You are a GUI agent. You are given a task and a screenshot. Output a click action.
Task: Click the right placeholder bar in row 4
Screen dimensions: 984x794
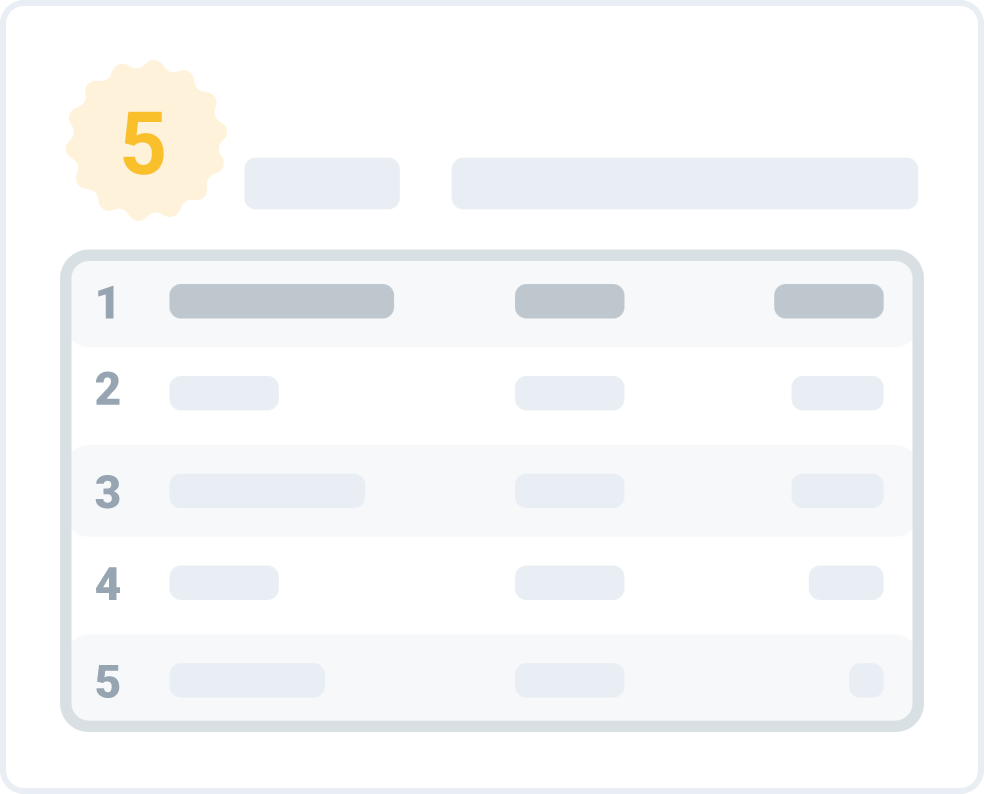pos(846,583)
